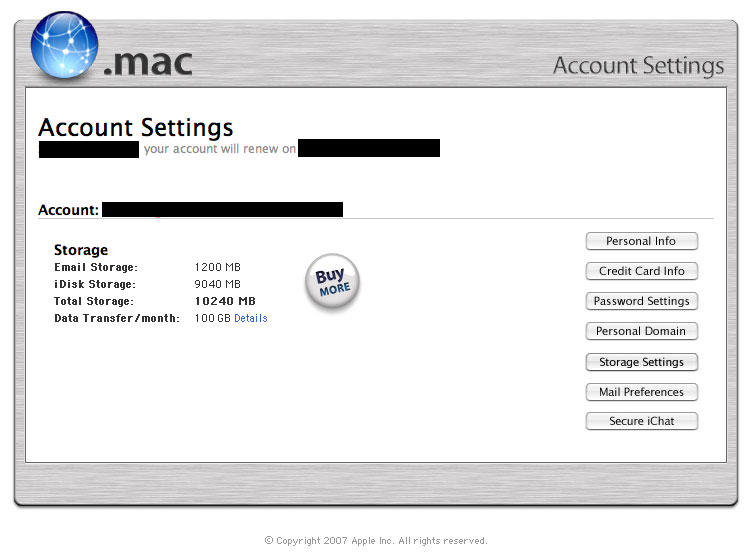Click the round Buy More button
Viewport: 753px width, 556px height.
point(332,282)
